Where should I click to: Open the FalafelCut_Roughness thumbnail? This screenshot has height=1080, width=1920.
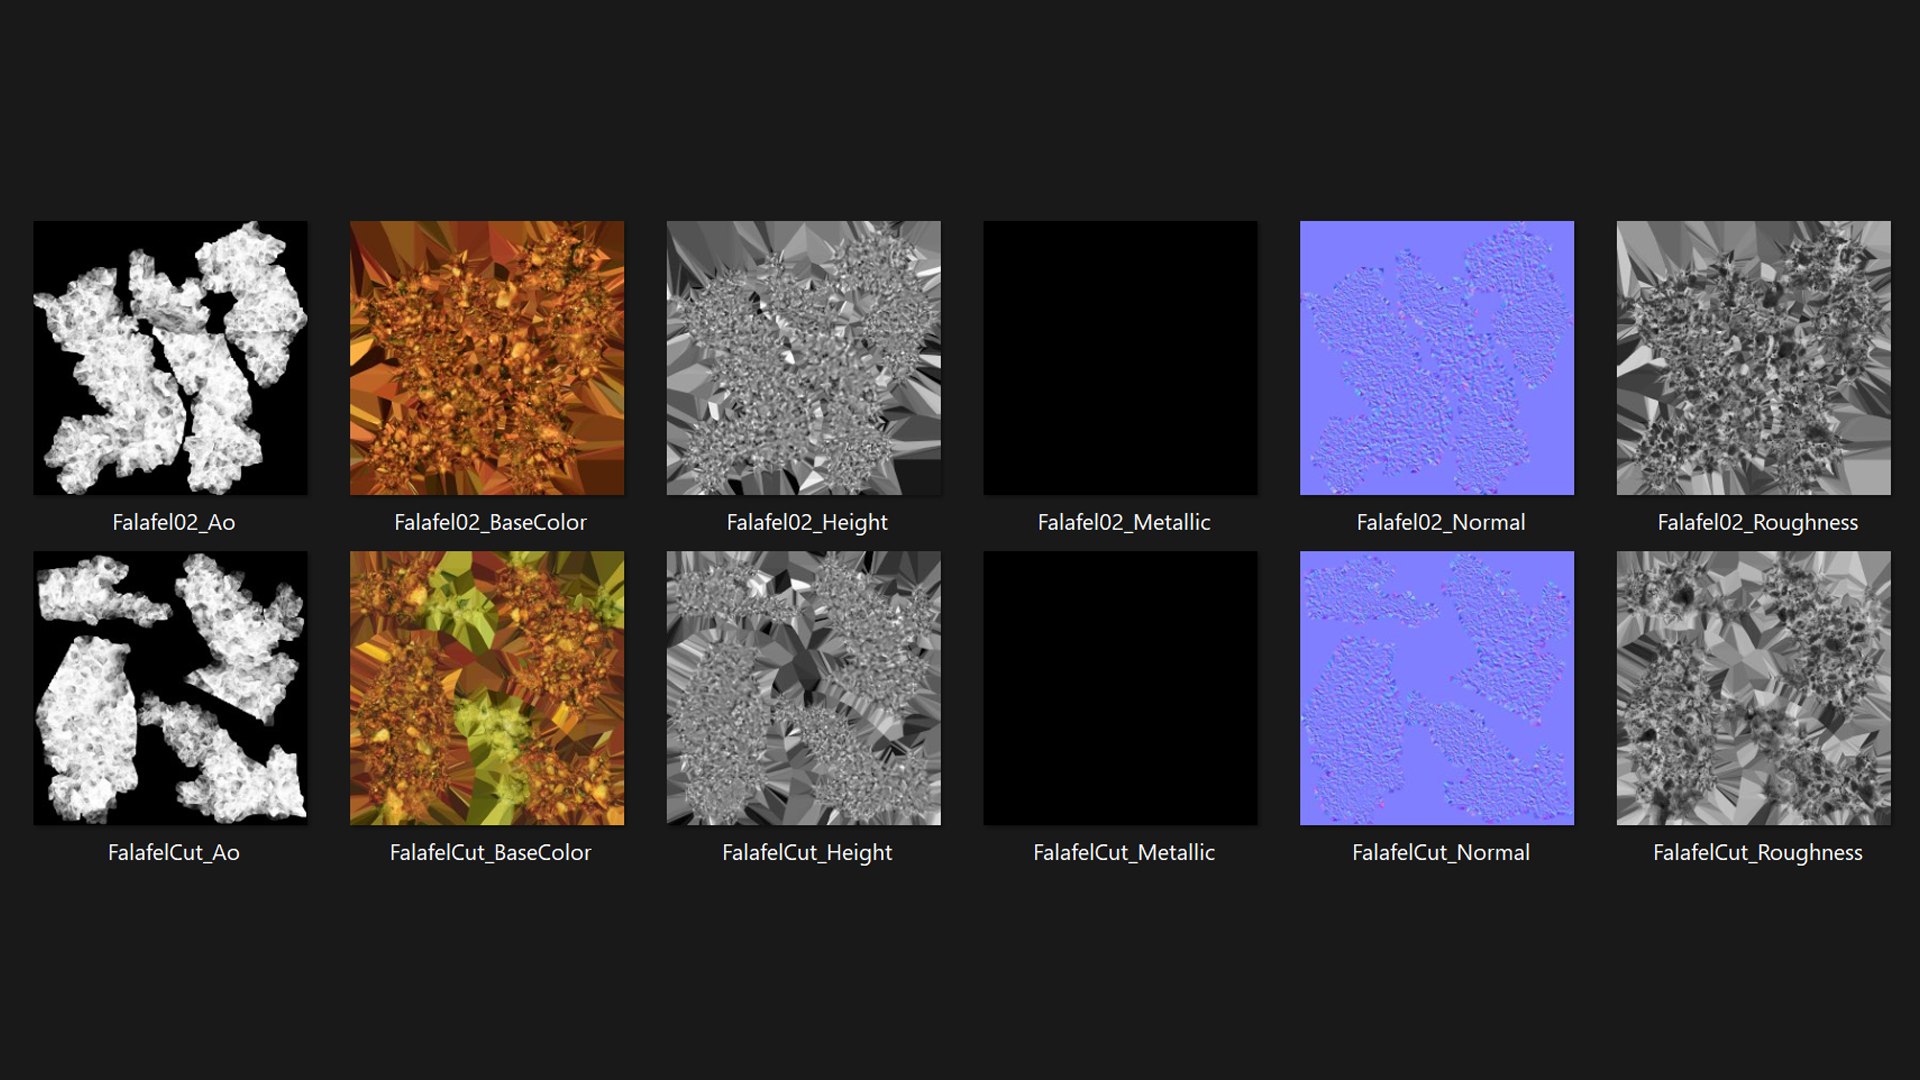pyautogui.click(x=1754, y=688)
